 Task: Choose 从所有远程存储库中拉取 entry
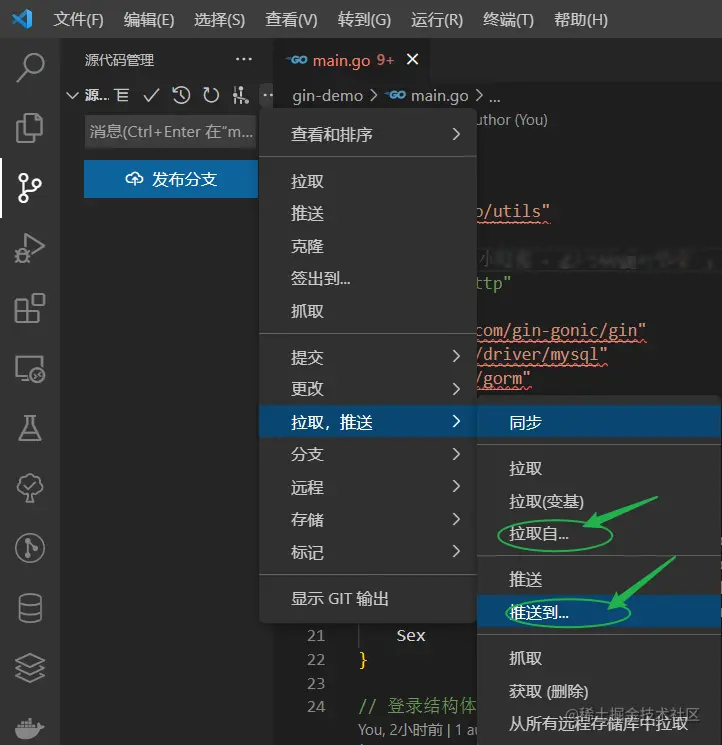(x=599, y=724)
